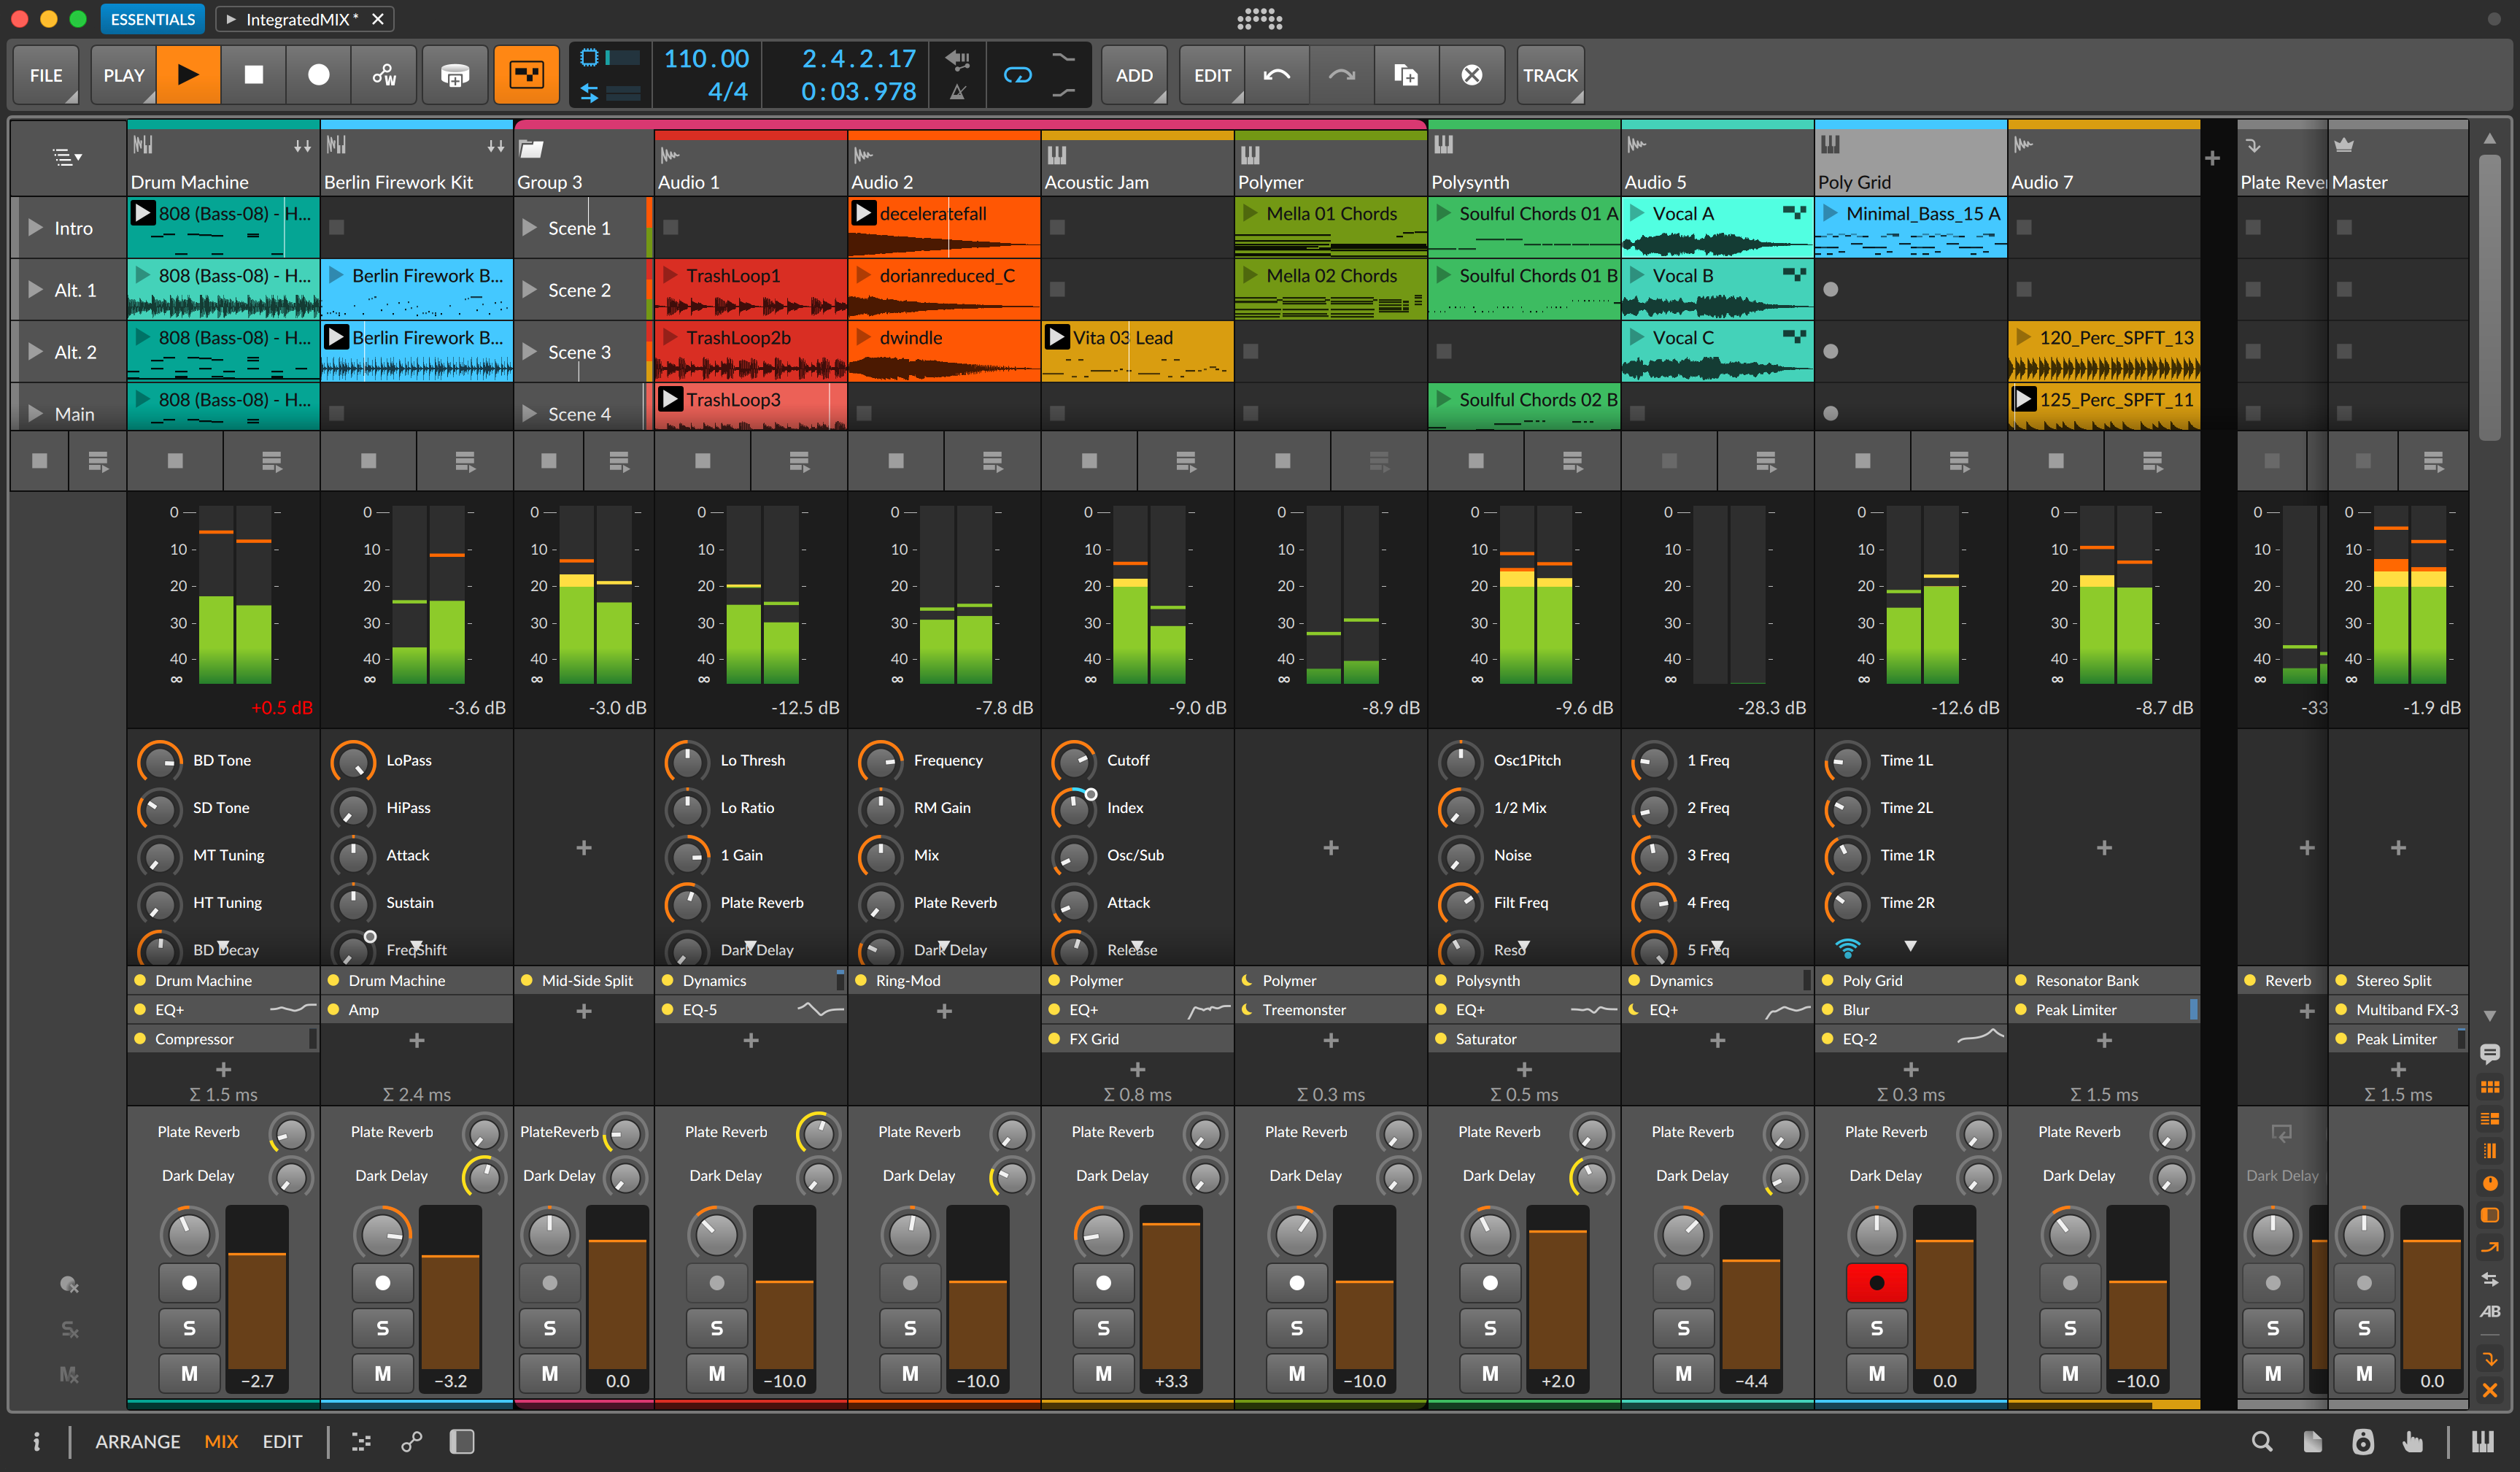
Task: Click the Loop toggle in transport
Action: click(x=1018, y=74)
